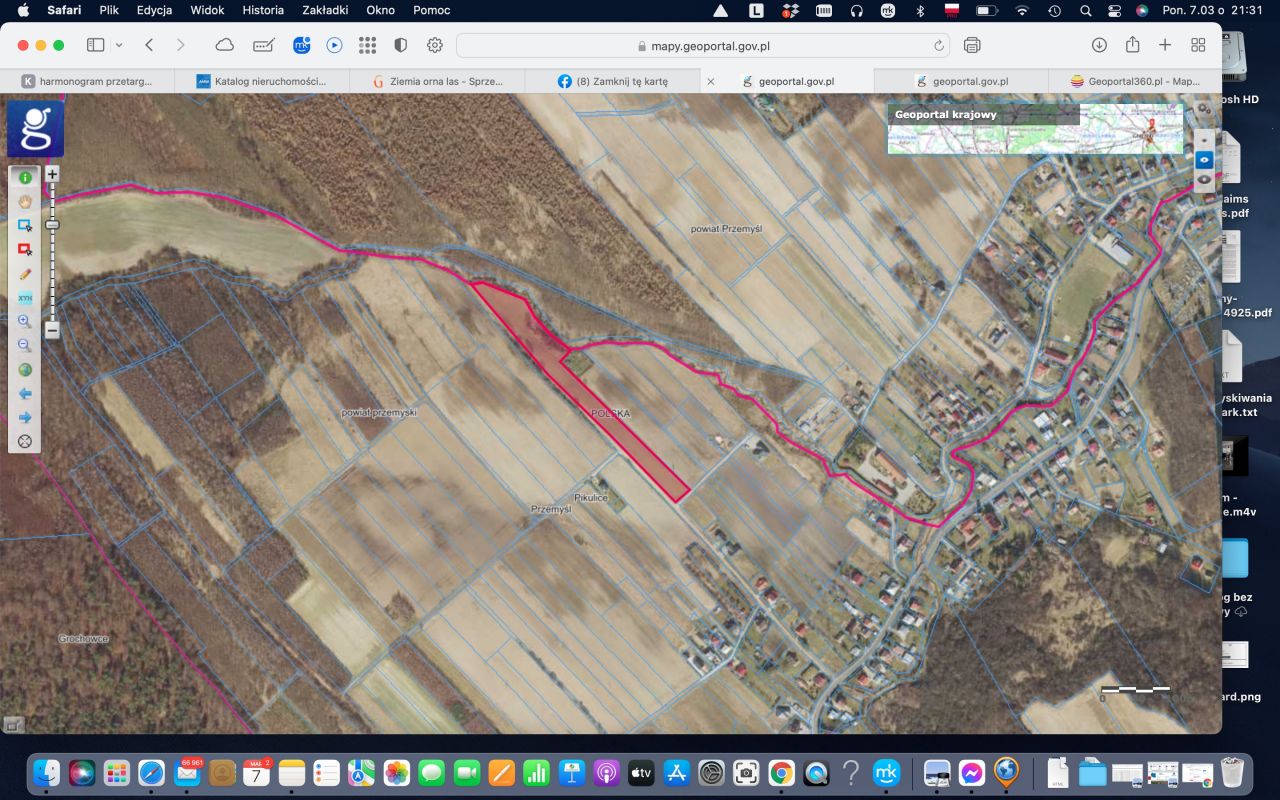Activate the zoom in magnifier tool
The width and height of the screenshot is (1280, 800).
(x=25, y=321)
